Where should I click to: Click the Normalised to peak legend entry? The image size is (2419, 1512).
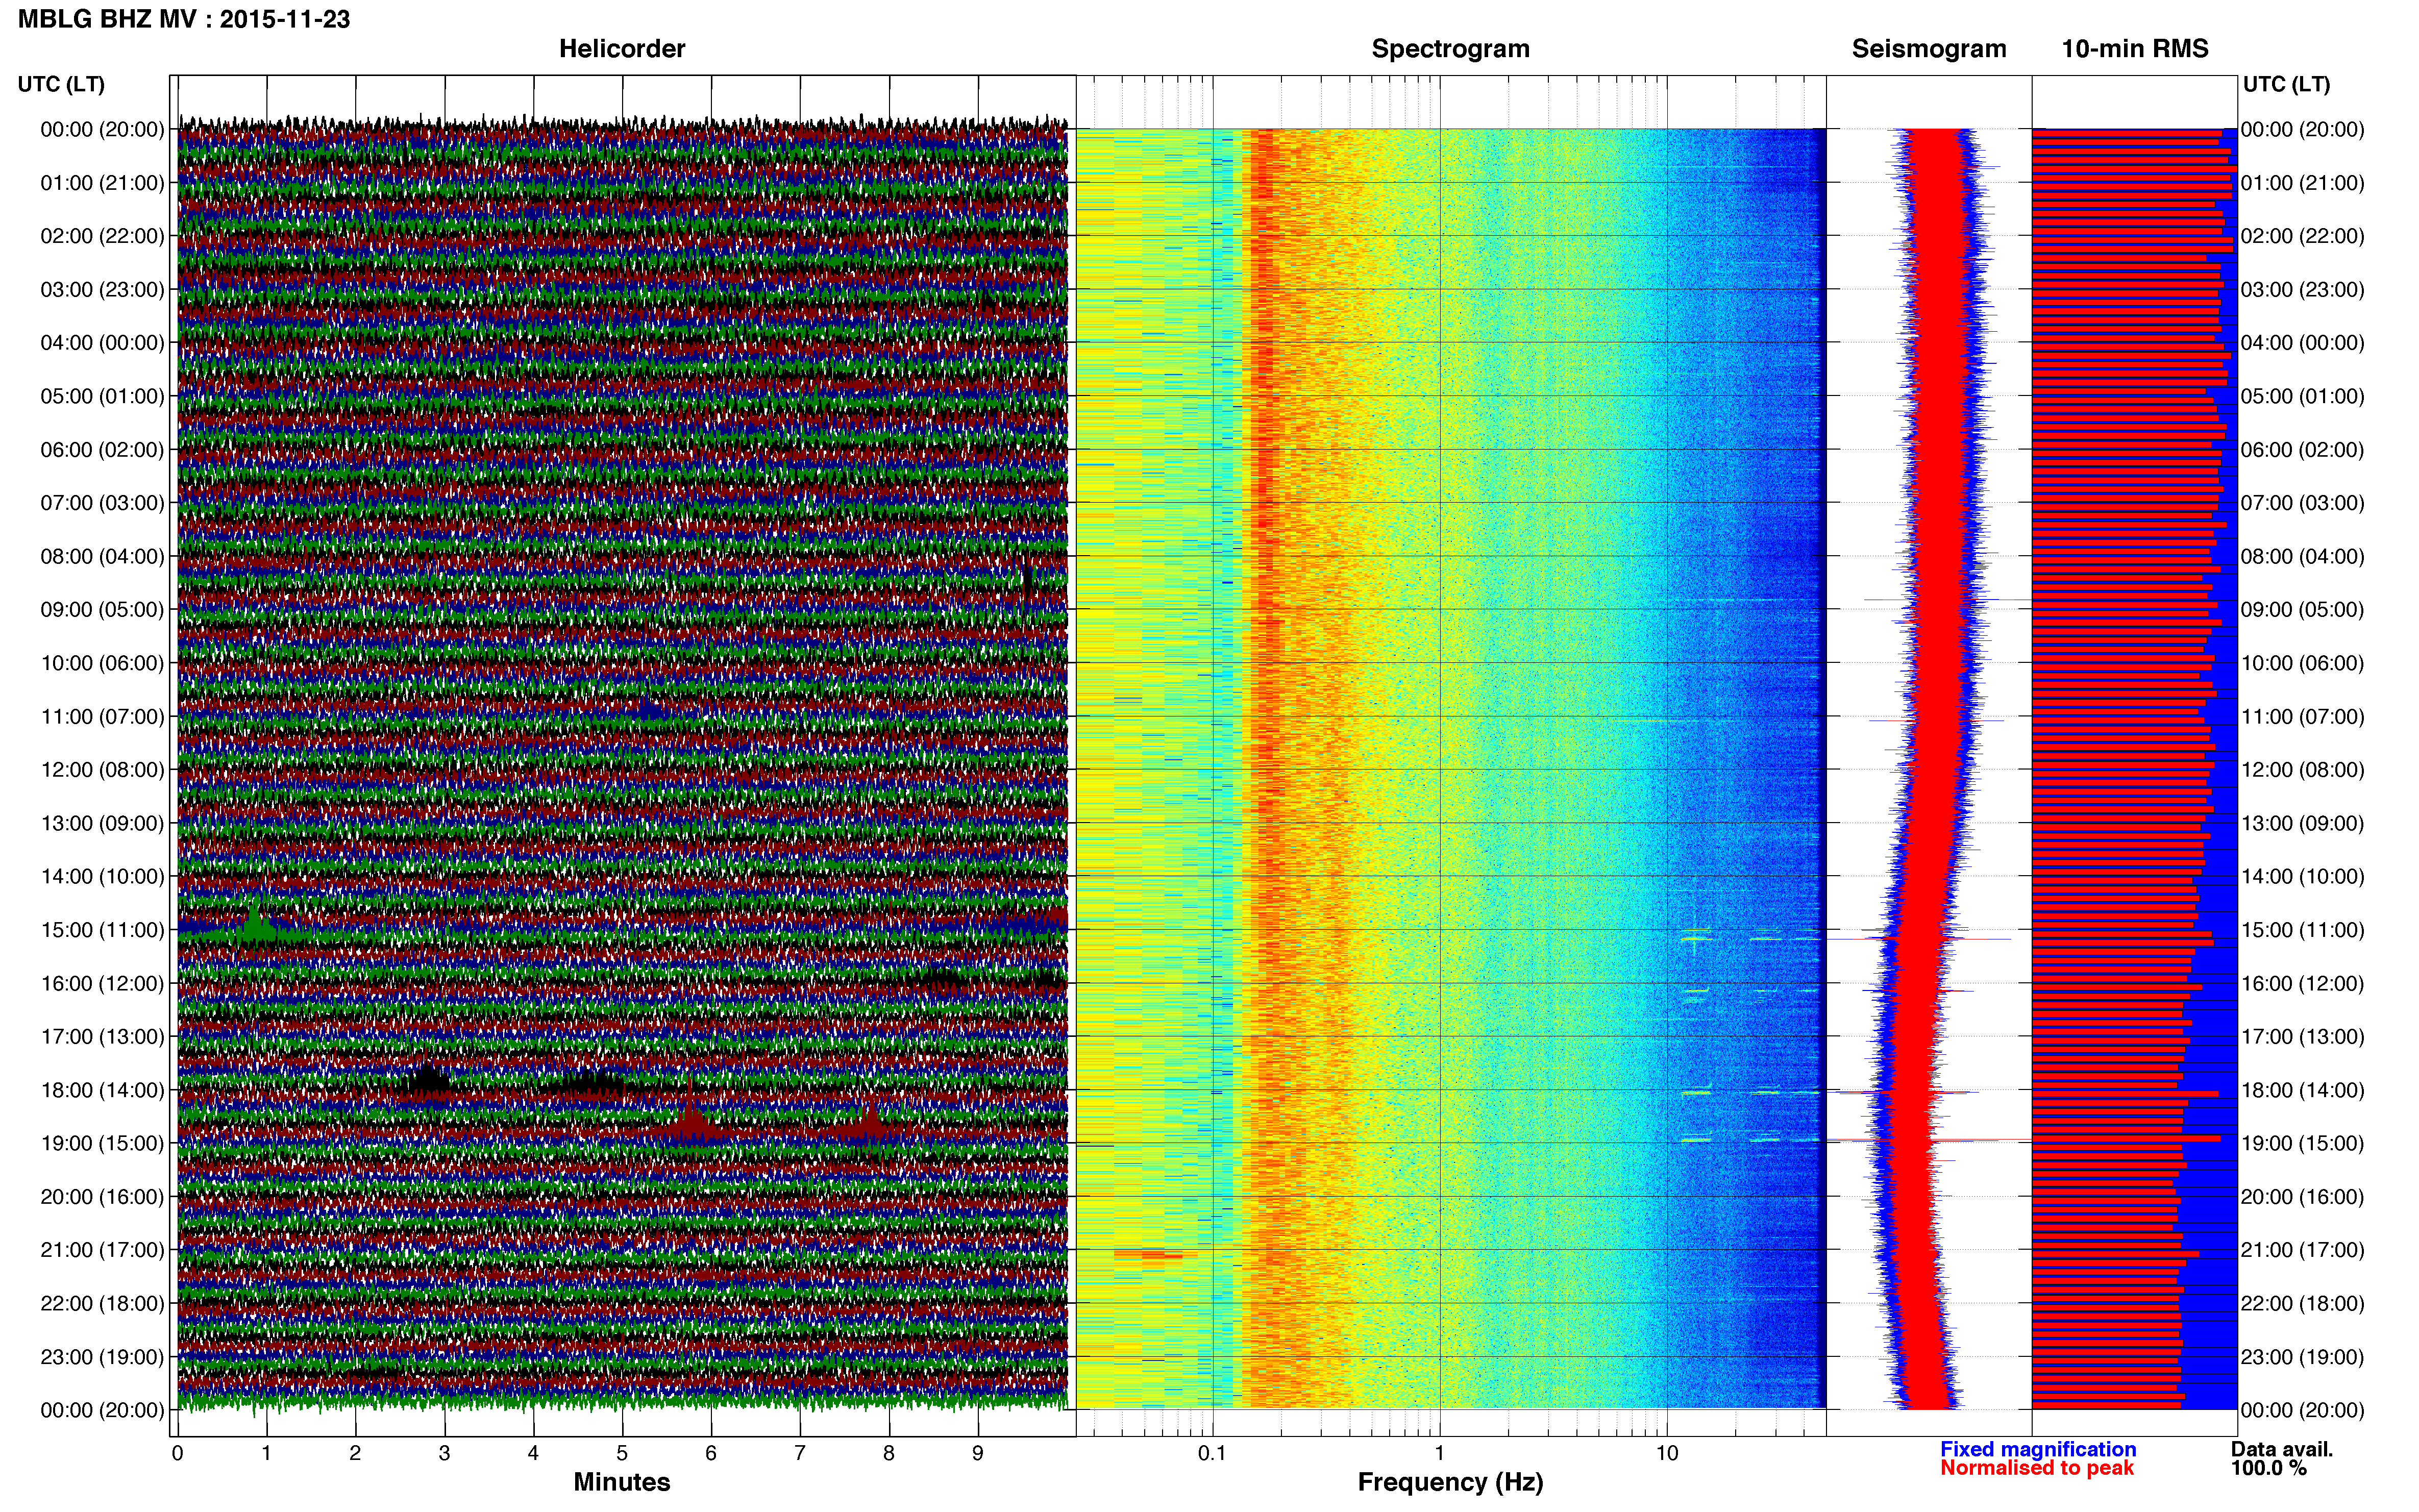[2037, 1468]
